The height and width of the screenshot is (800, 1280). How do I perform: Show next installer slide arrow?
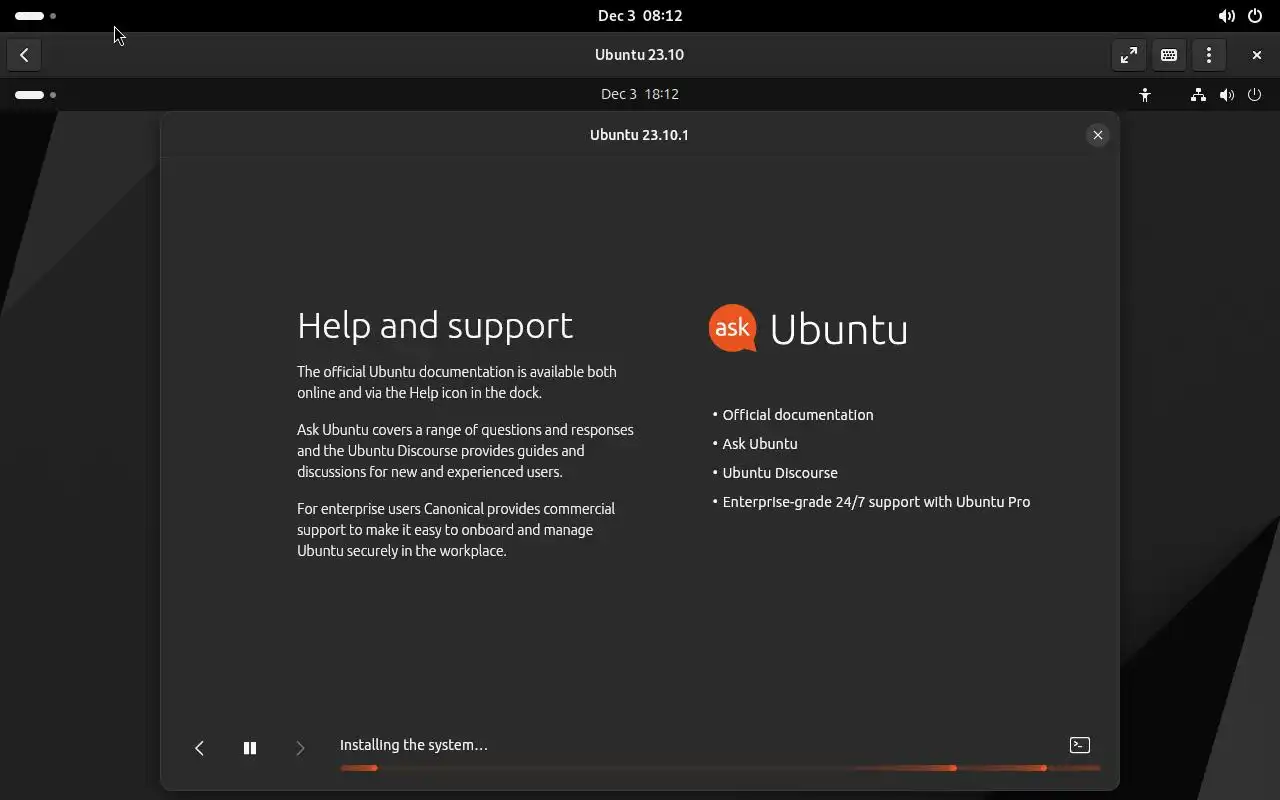click(x=300, y=748)
